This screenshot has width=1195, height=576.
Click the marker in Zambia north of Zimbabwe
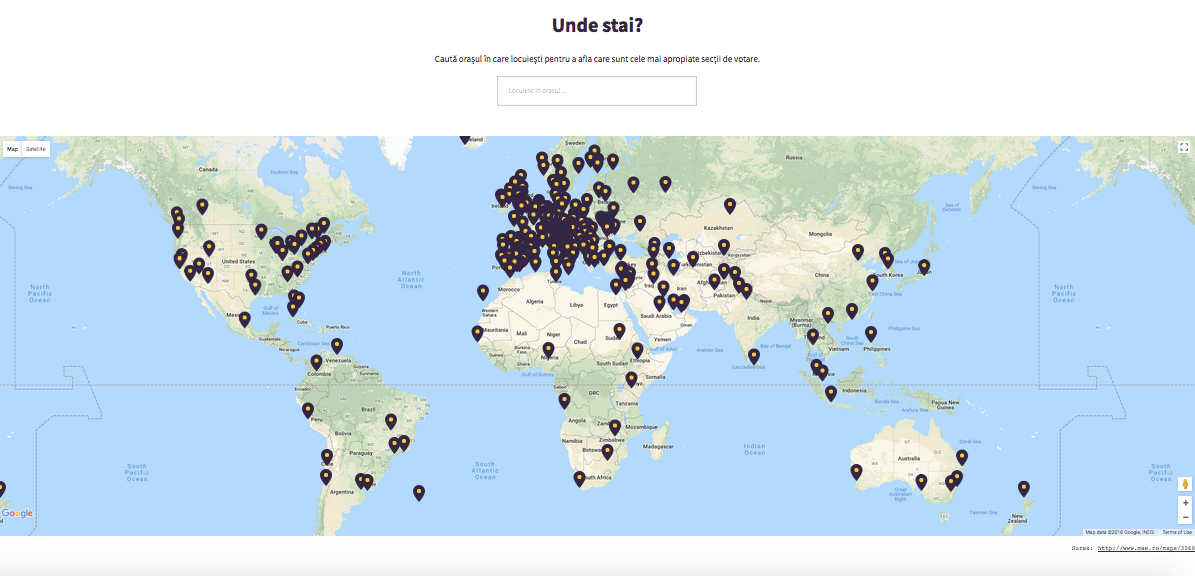(x=615, y=427)
